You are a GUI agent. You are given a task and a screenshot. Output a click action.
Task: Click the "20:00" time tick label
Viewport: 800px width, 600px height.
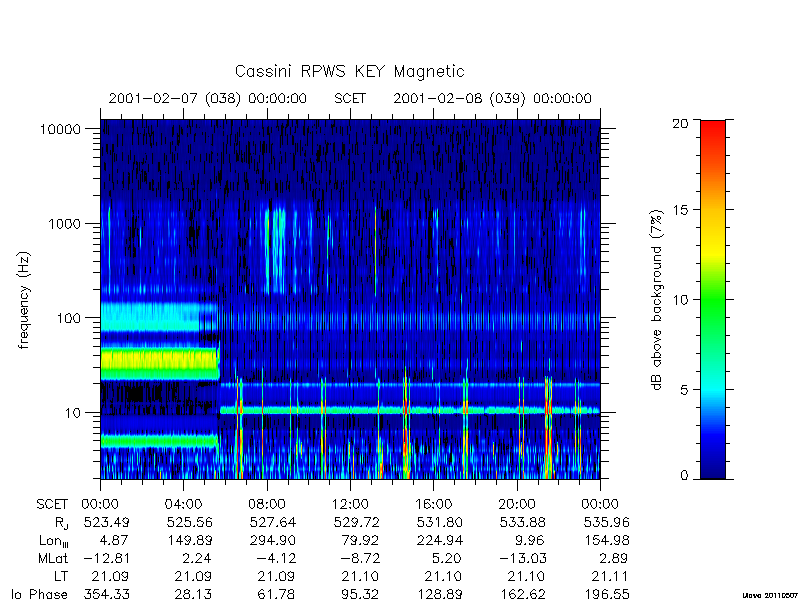[x=517, y=505]
